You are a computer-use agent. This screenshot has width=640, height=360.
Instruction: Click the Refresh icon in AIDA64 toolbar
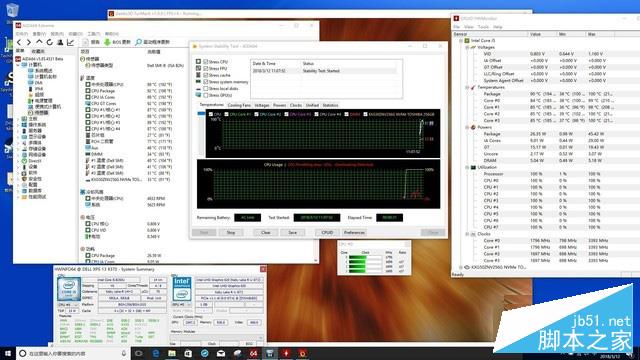tap(50, 42)
